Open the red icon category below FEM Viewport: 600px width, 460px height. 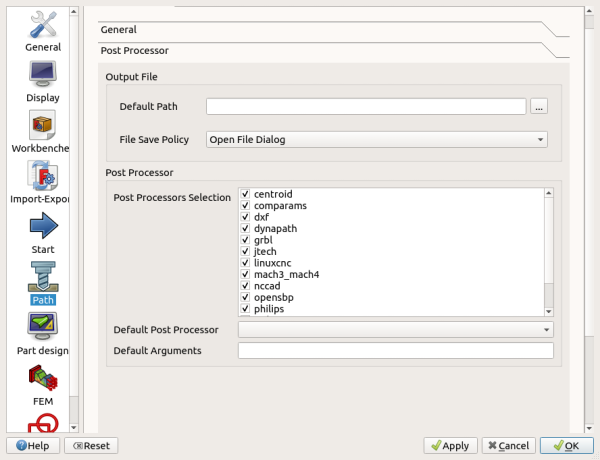point(43,423)
